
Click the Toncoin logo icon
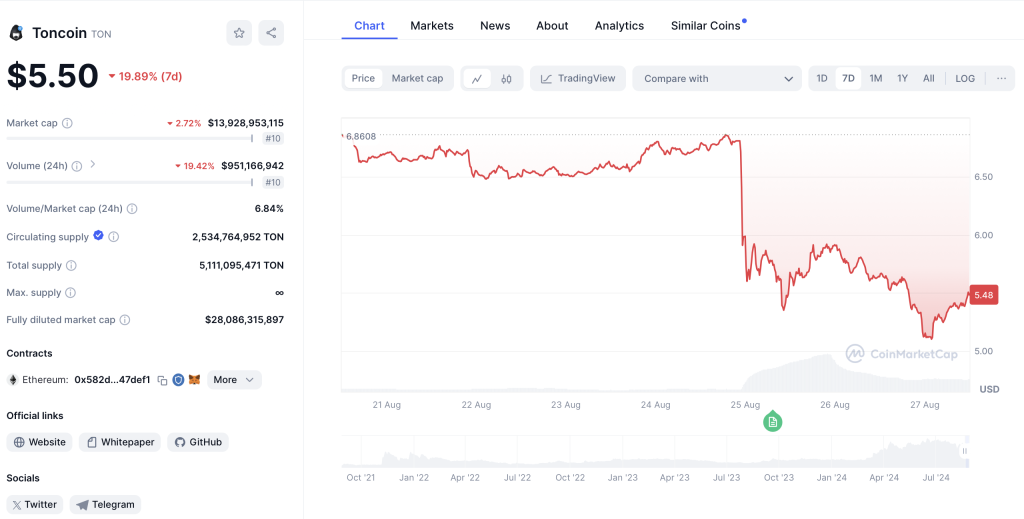pyautogui.click(x=16, y=33)
